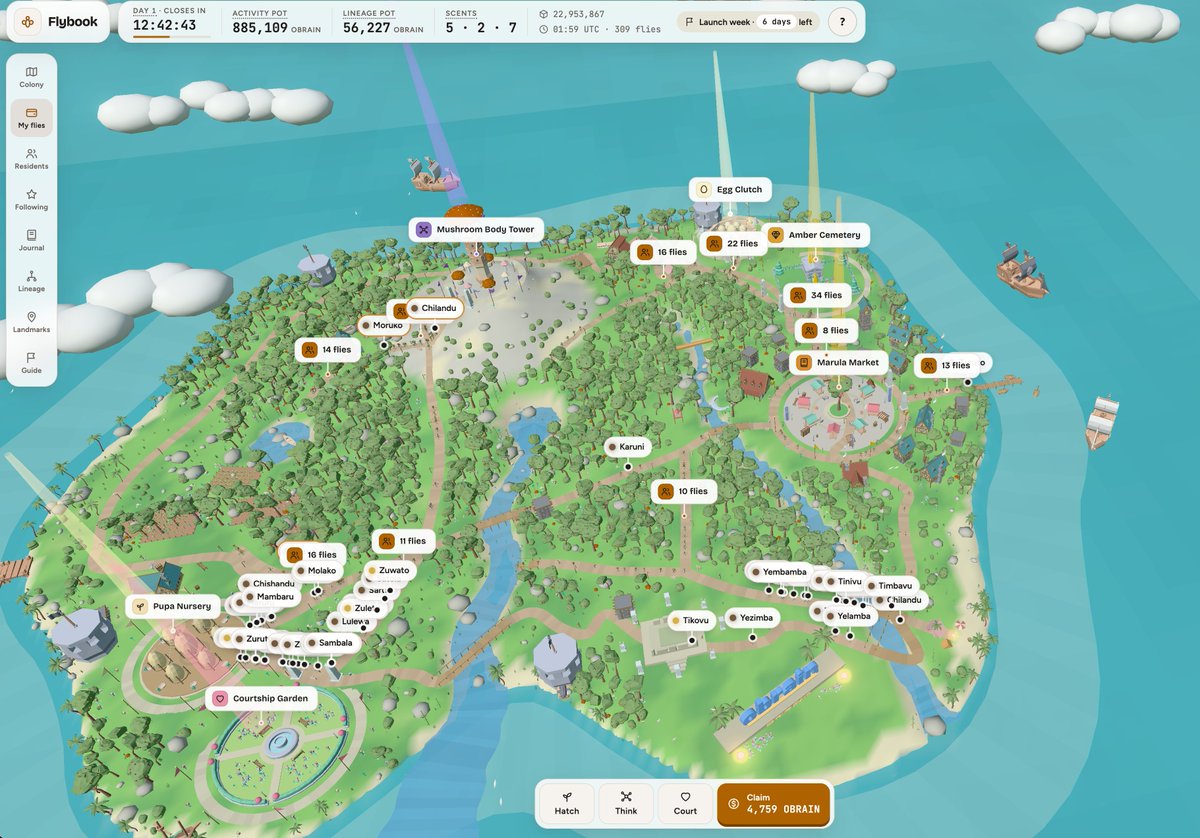The image size is (1200, 838).
Task: Click the Scents 5 · 2 · 7 counter
Action: (481, 28)
